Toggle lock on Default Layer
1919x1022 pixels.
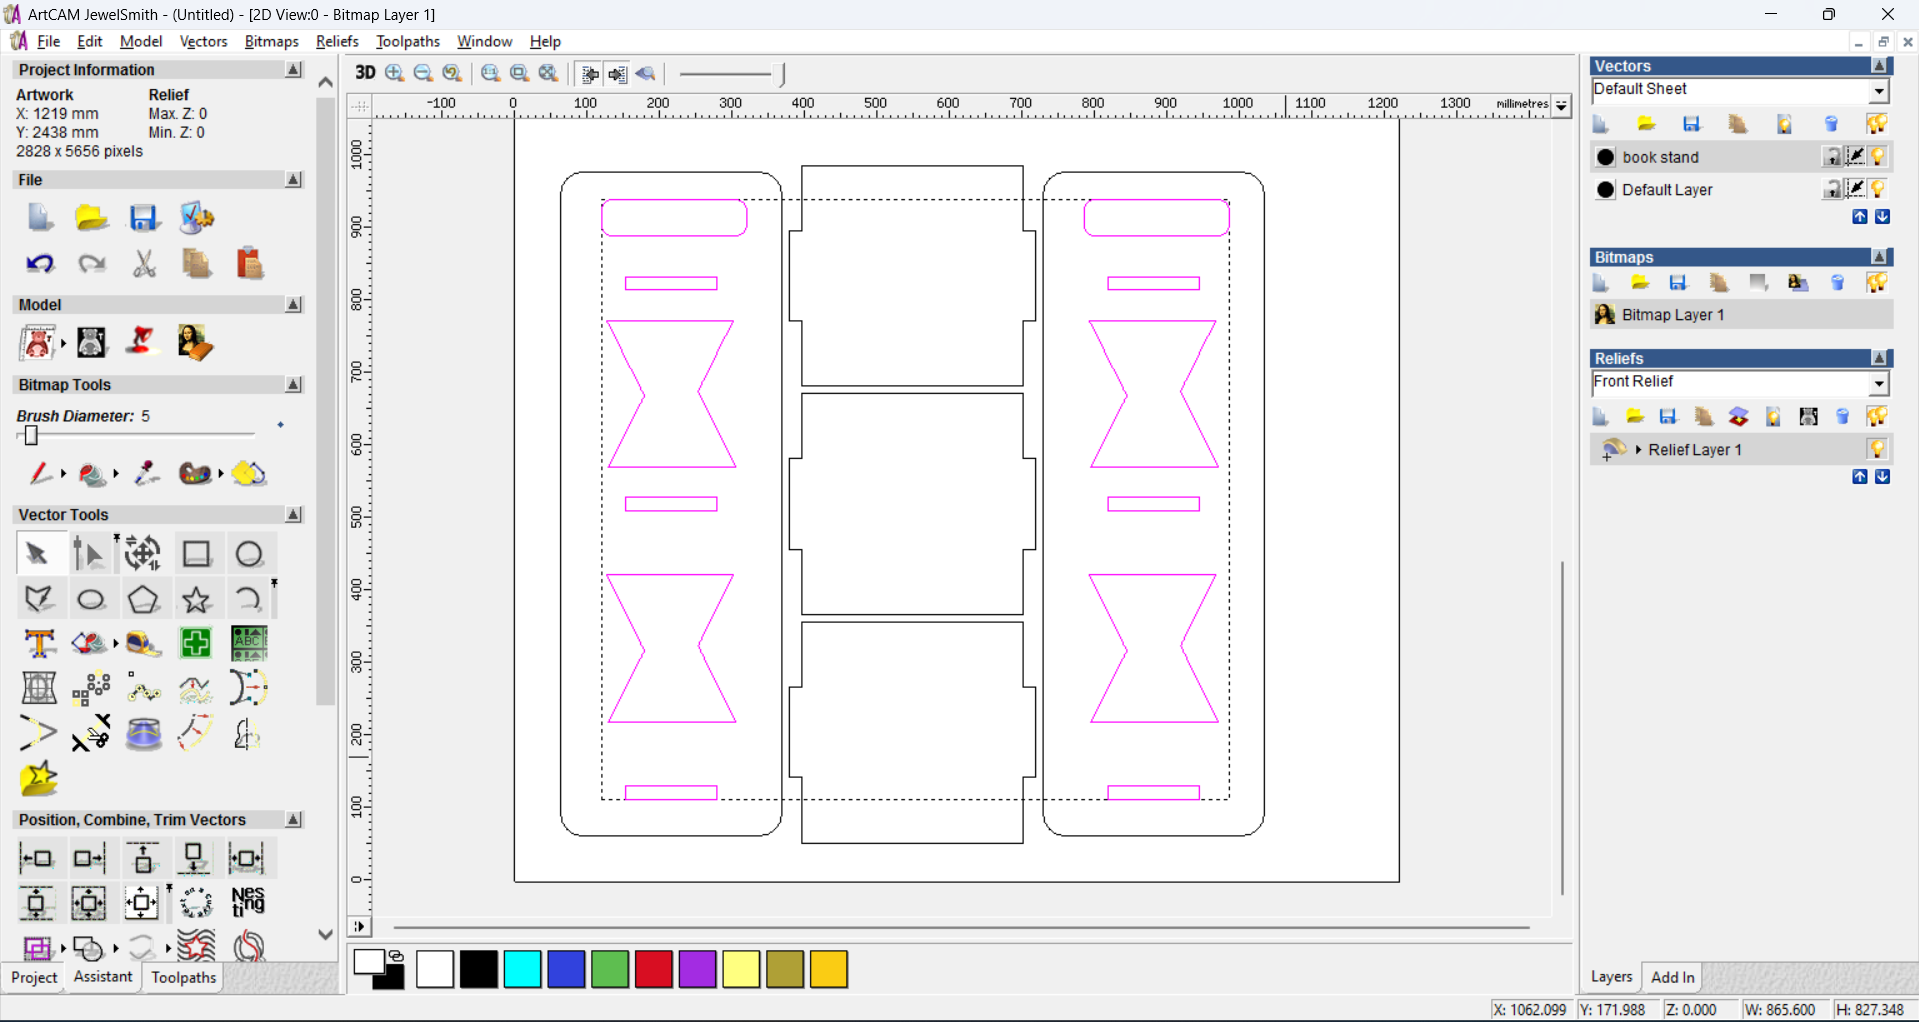[x=1832, y=189]
